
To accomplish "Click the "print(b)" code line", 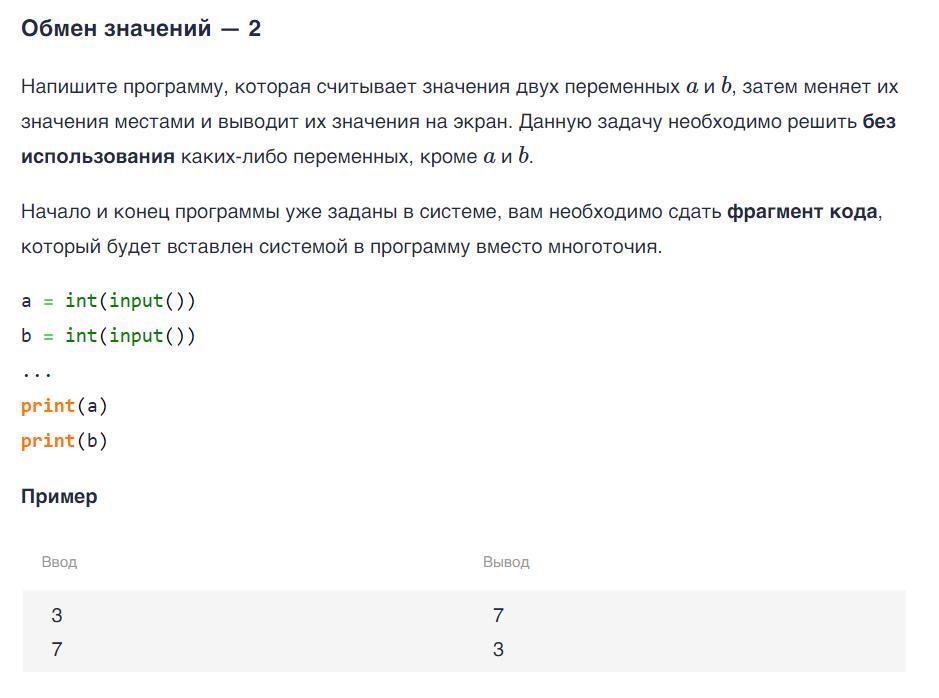I will 64,441.
